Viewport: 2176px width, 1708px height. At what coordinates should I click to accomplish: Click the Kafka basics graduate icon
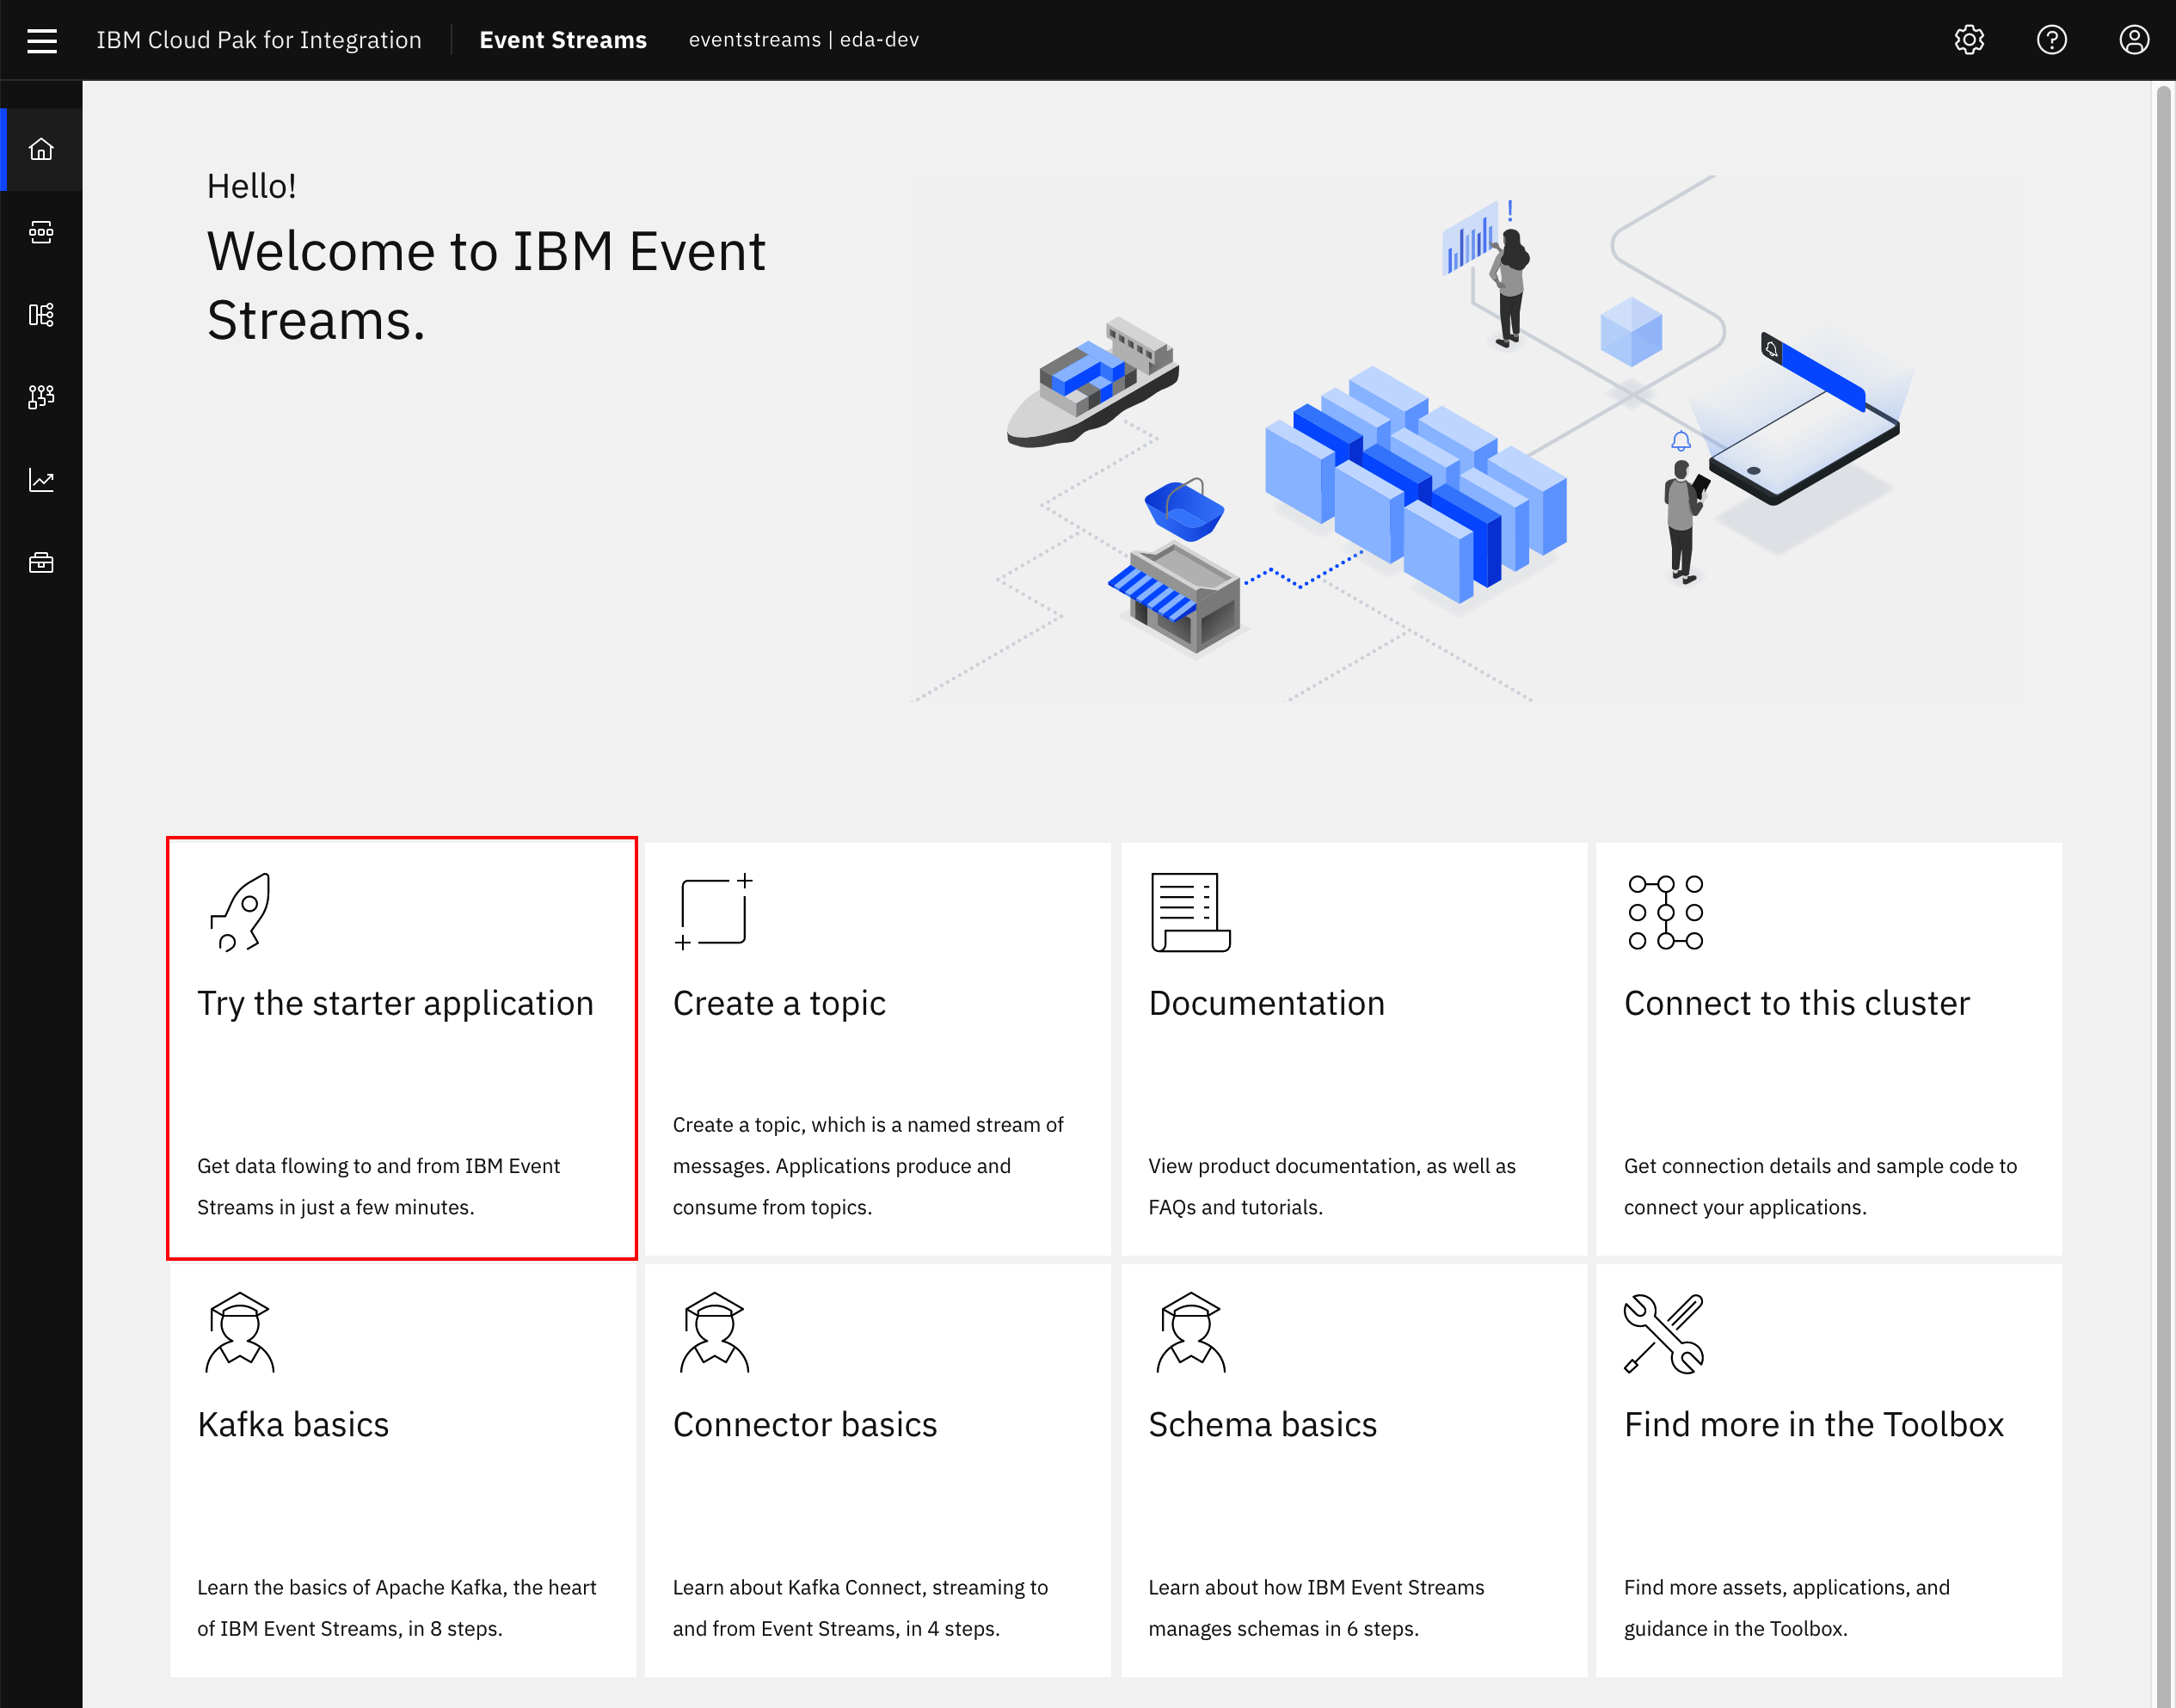pos(240,1332)
